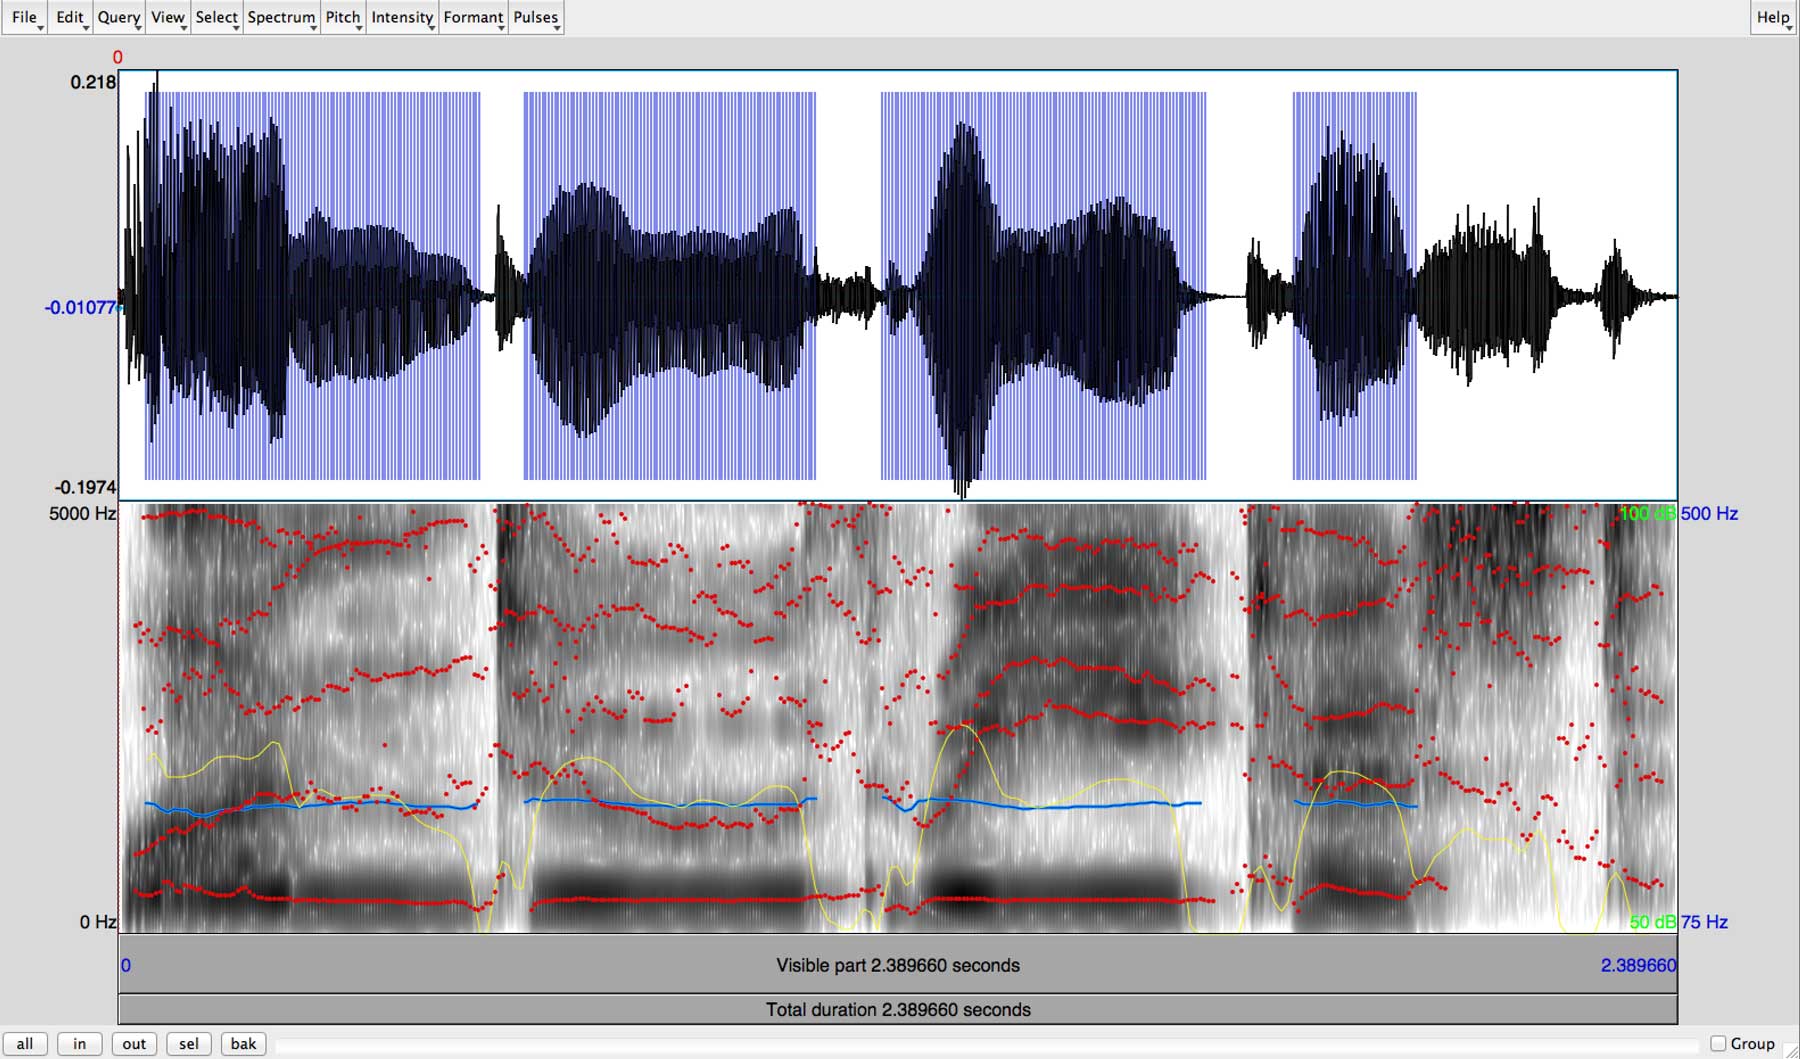Zoom out with the 'out' button
The height and width of the screenshot is (1059, 1800).
coord(134,1044)
